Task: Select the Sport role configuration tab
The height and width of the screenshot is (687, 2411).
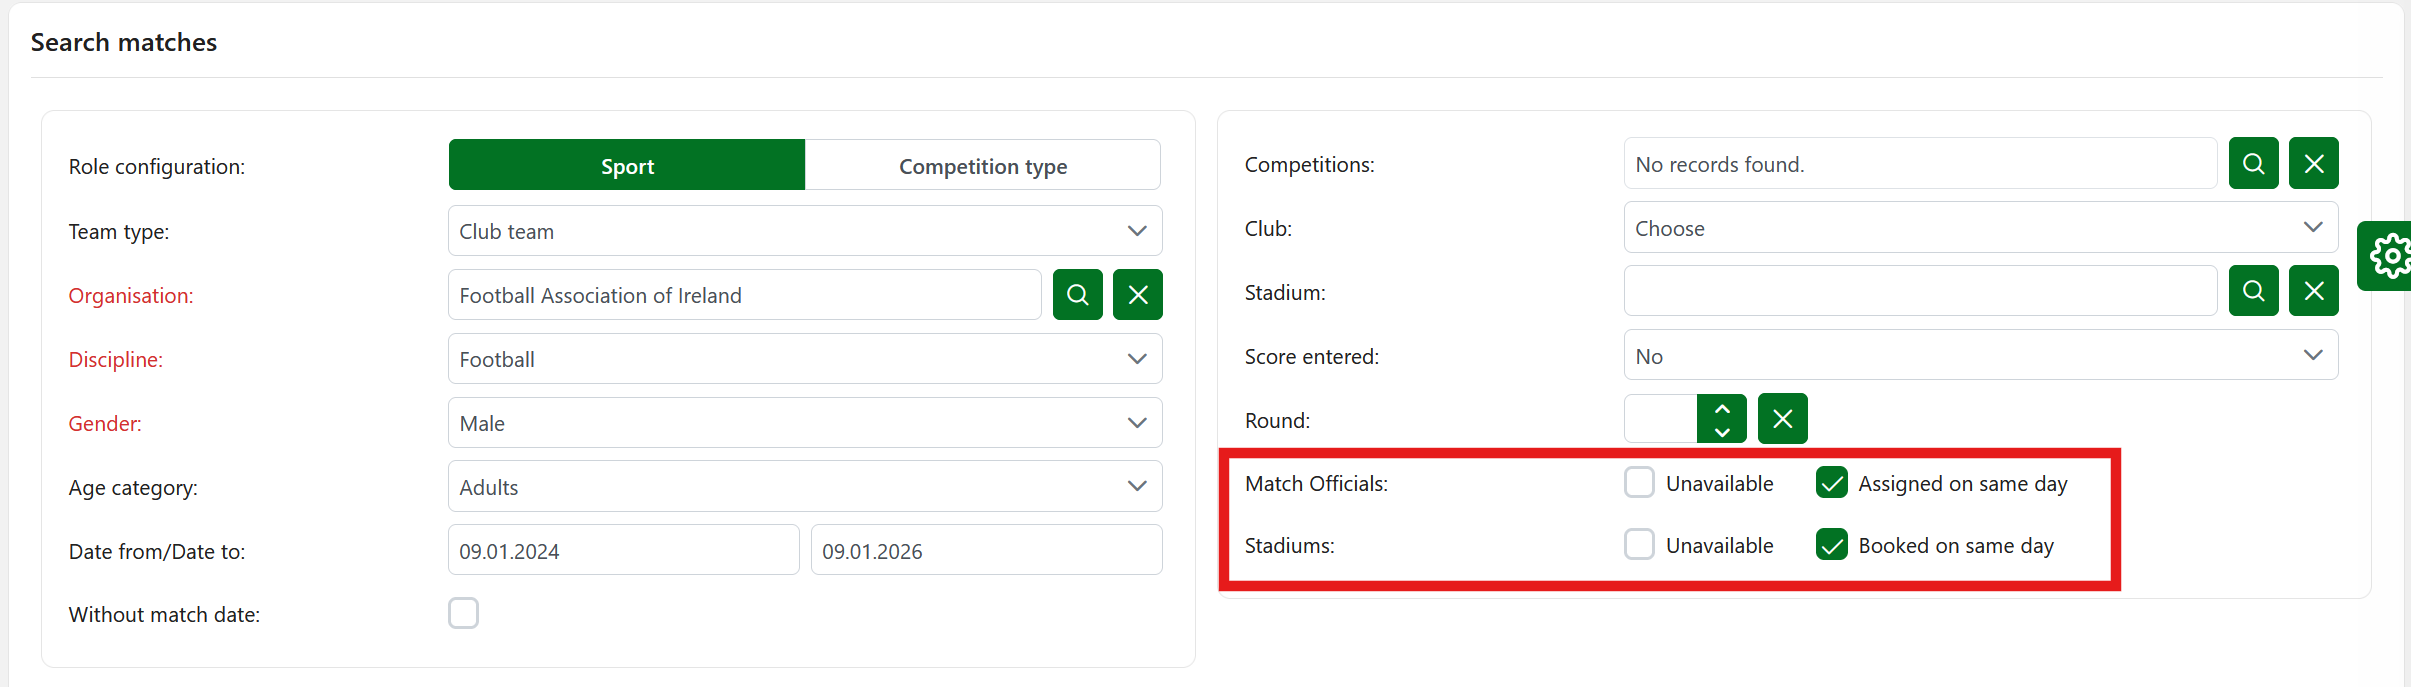Action: (627, 166)
